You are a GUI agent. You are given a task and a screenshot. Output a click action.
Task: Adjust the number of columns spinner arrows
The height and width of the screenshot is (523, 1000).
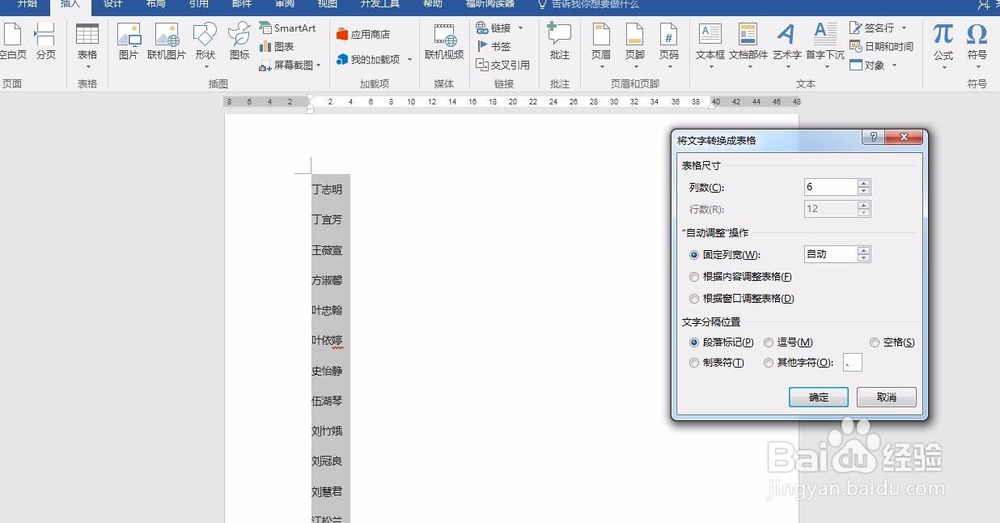click(864, 187)
